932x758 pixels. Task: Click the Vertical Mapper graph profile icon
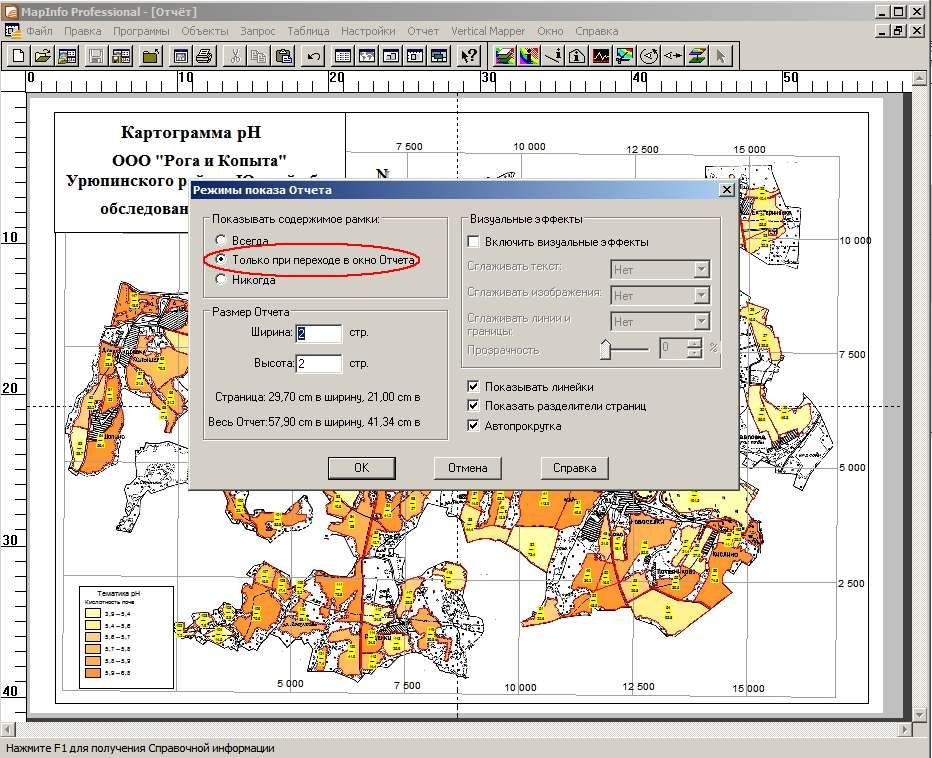pos(600,56)
